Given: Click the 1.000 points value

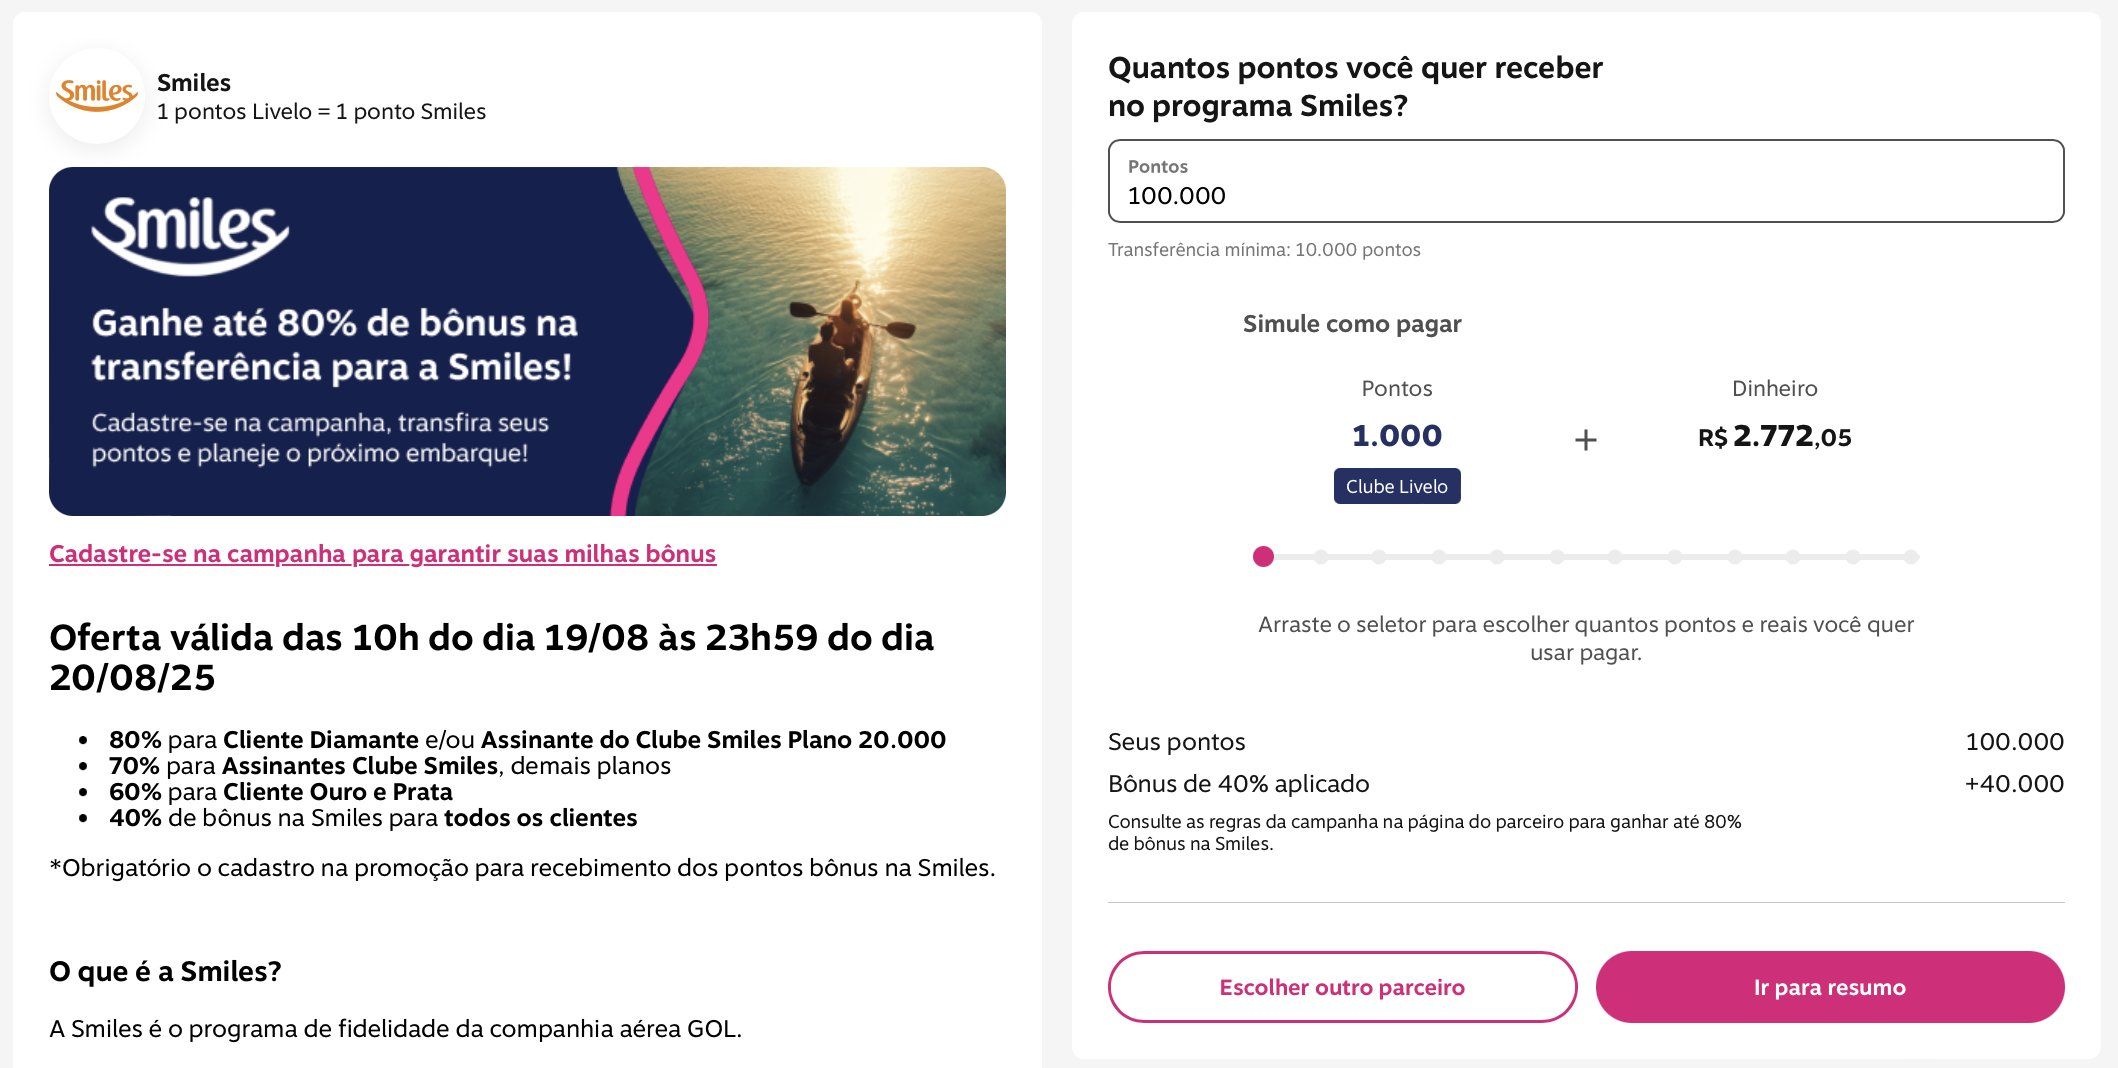Looking at the screenshot, I should click(x=1396, y=436).
